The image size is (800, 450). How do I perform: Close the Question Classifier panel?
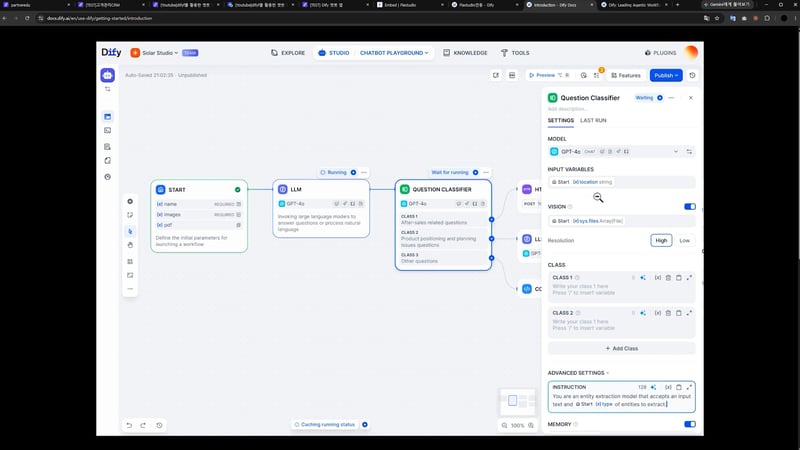coord(691,98)
